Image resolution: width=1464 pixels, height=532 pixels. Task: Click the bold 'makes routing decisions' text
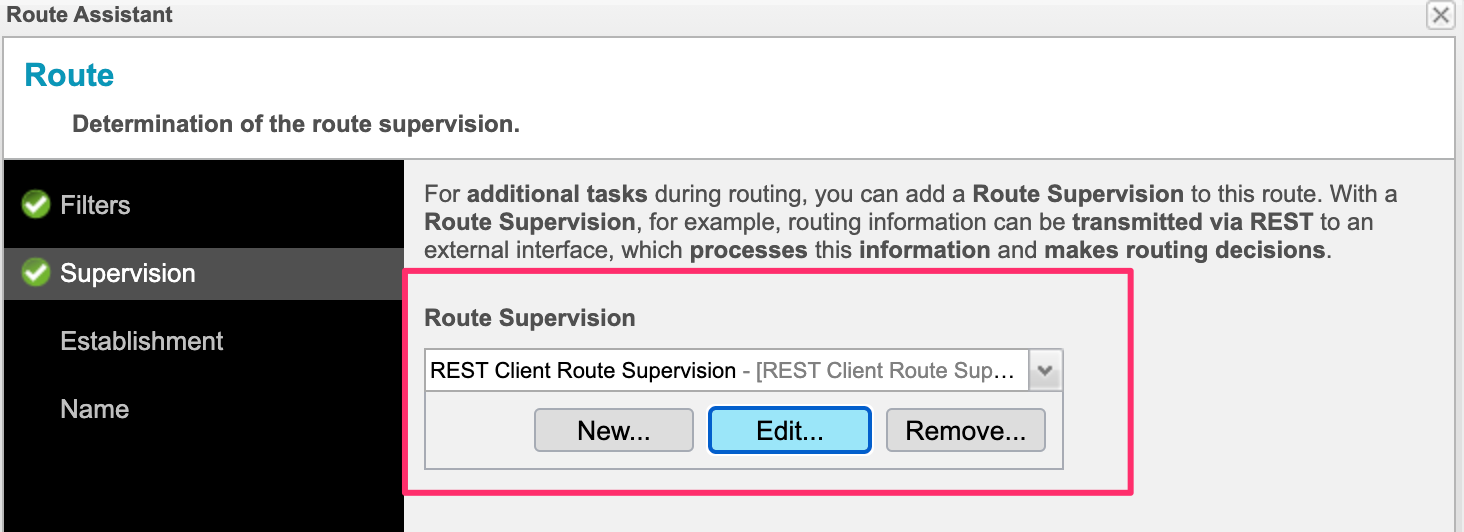[1185, 250]
